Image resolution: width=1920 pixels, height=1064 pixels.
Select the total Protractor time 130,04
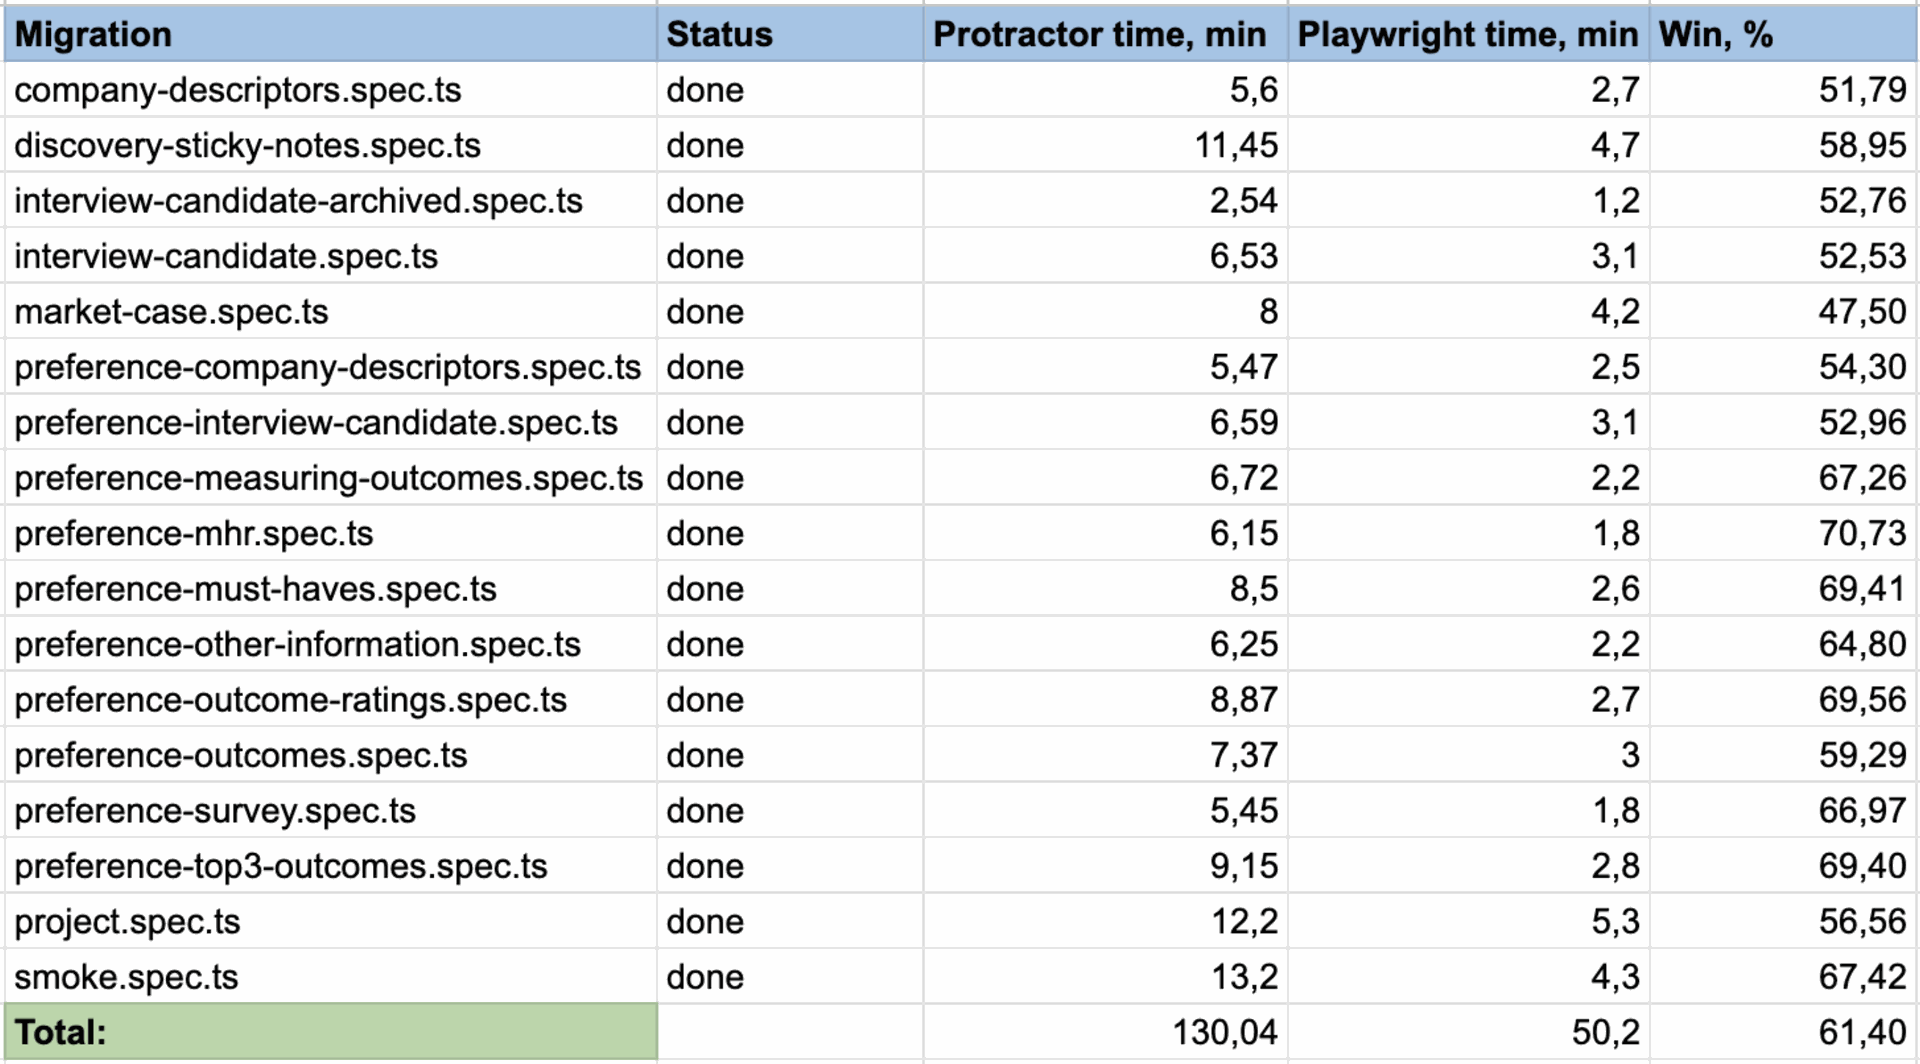click(1224, 1032)
